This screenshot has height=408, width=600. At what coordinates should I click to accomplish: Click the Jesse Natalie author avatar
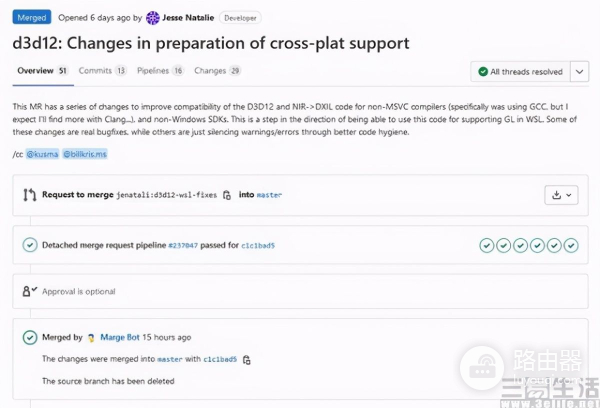coord(152,17)
